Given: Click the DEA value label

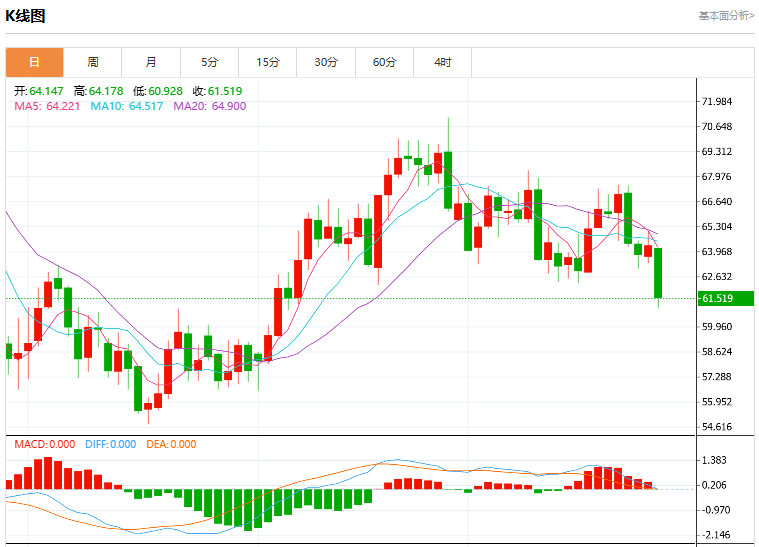Looking at the screenshot, I should click(x=171, y=444).
